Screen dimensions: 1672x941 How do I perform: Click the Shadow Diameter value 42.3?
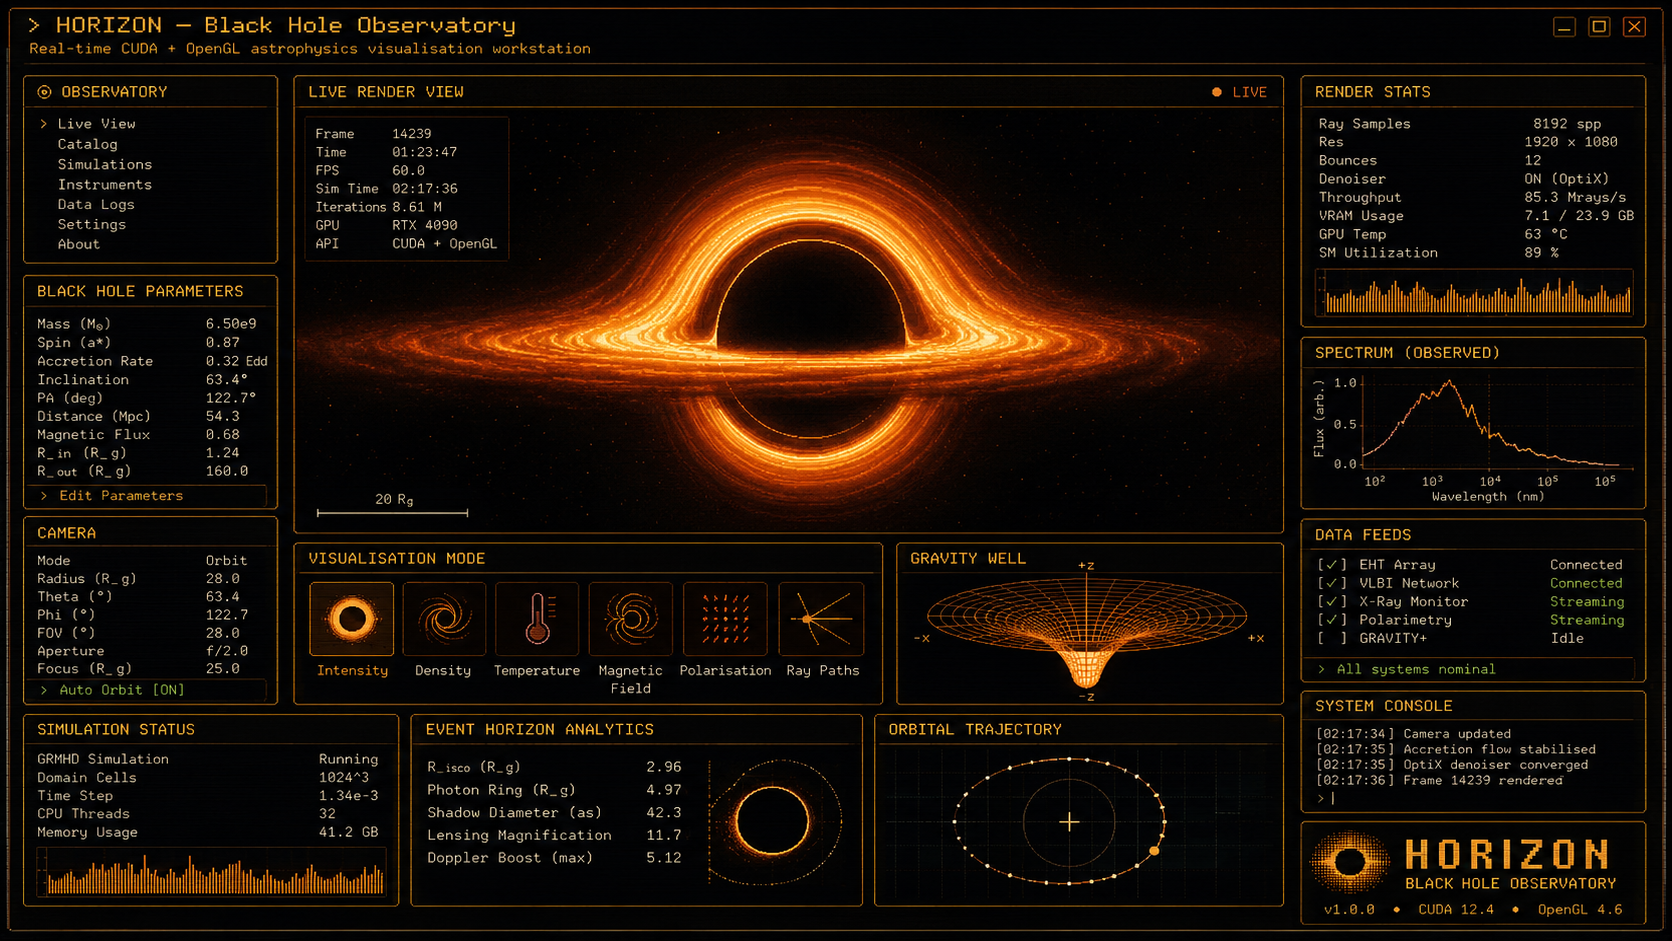click(664, 813)
